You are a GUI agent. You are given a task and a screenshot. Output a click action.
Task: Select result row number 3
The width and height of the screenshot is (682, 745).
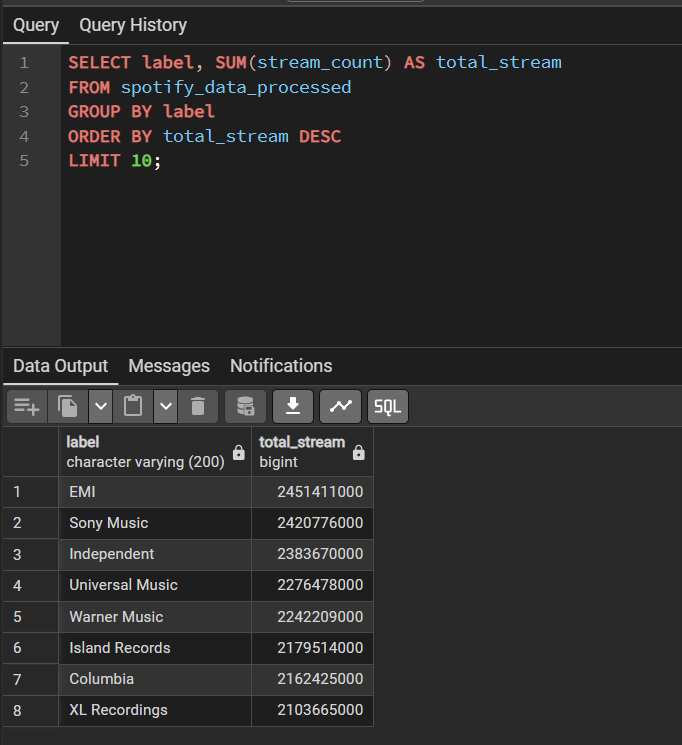click(x=30, y=554)
